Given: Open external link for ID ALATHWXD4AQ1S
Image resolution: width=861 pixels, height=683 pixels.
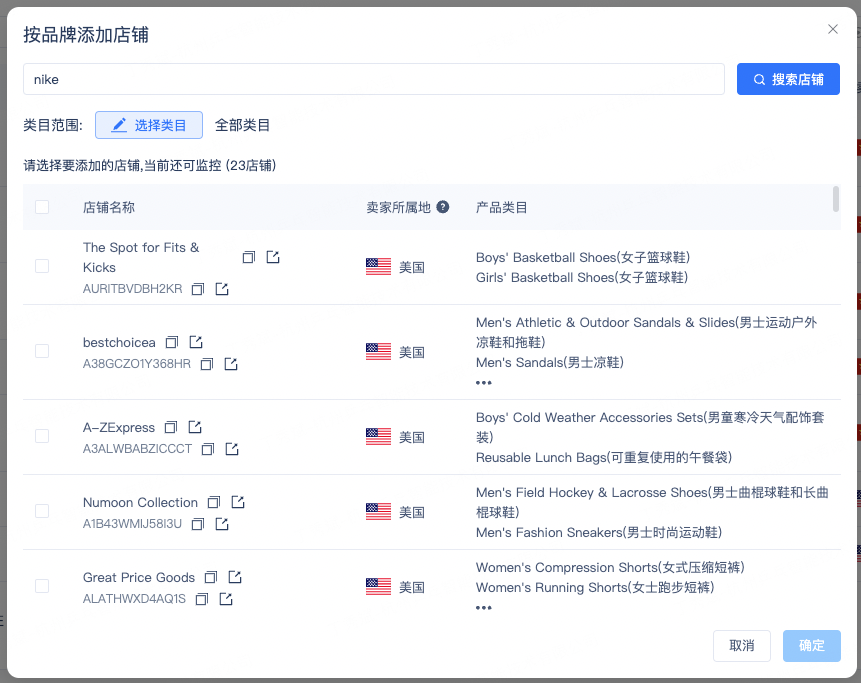Looking at the screenshot, I should pyautogui.click(x=226, y=599).
